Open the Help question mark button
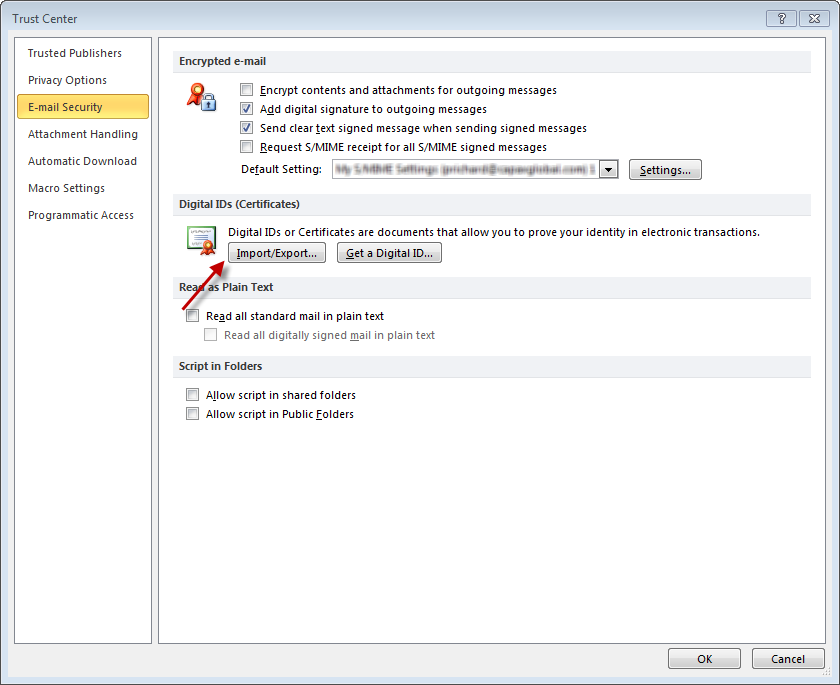This screenshot has height=685, width=840. pos(781,18)
